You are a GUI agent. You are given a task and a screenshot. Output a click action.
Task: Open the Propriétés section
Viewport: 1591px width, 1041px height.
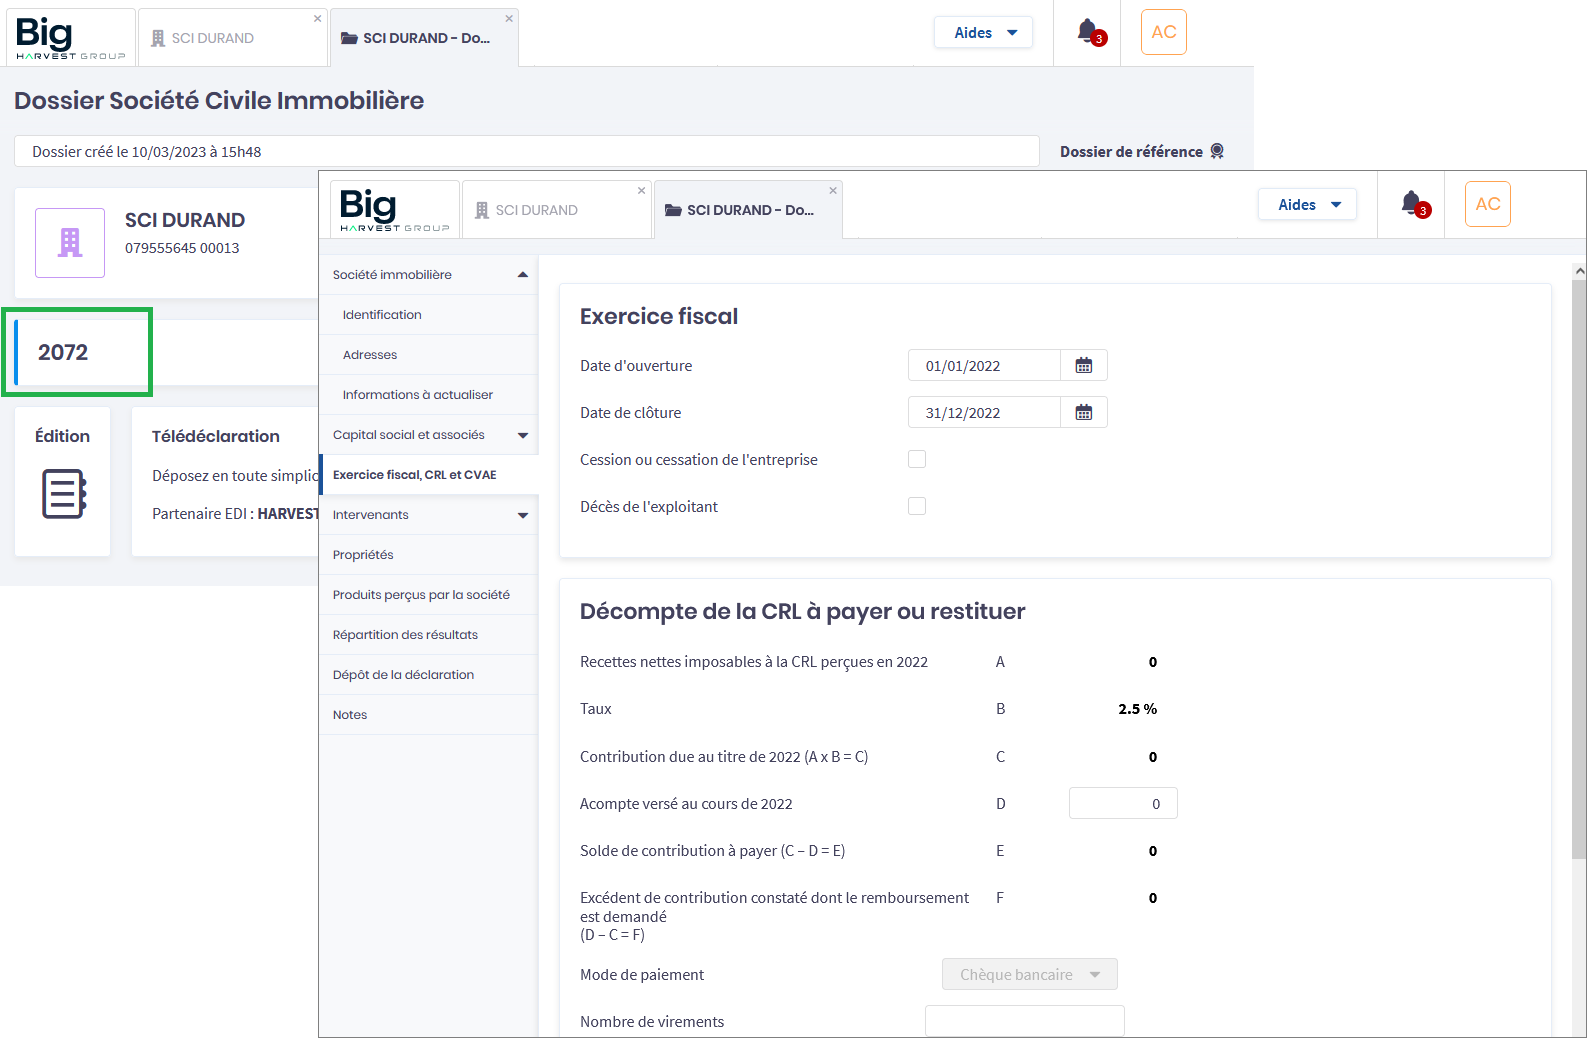tap(429, 555)
